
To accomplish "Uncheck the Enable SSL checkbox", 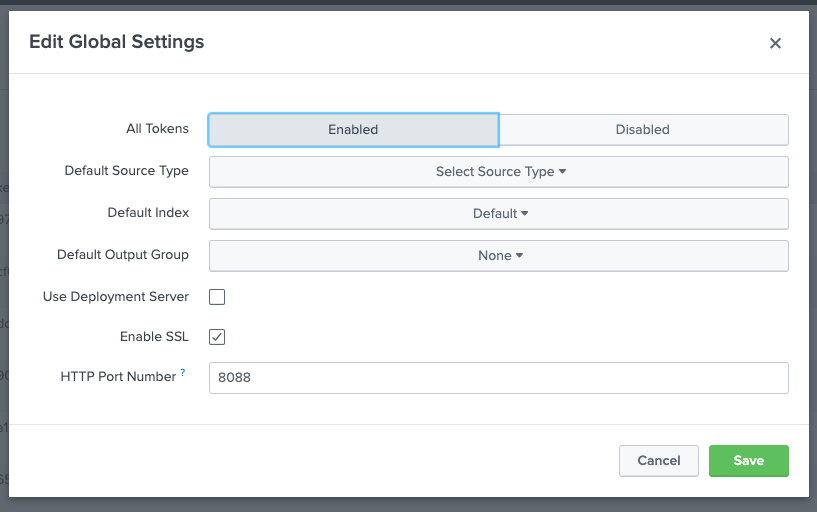I will 217,337.
